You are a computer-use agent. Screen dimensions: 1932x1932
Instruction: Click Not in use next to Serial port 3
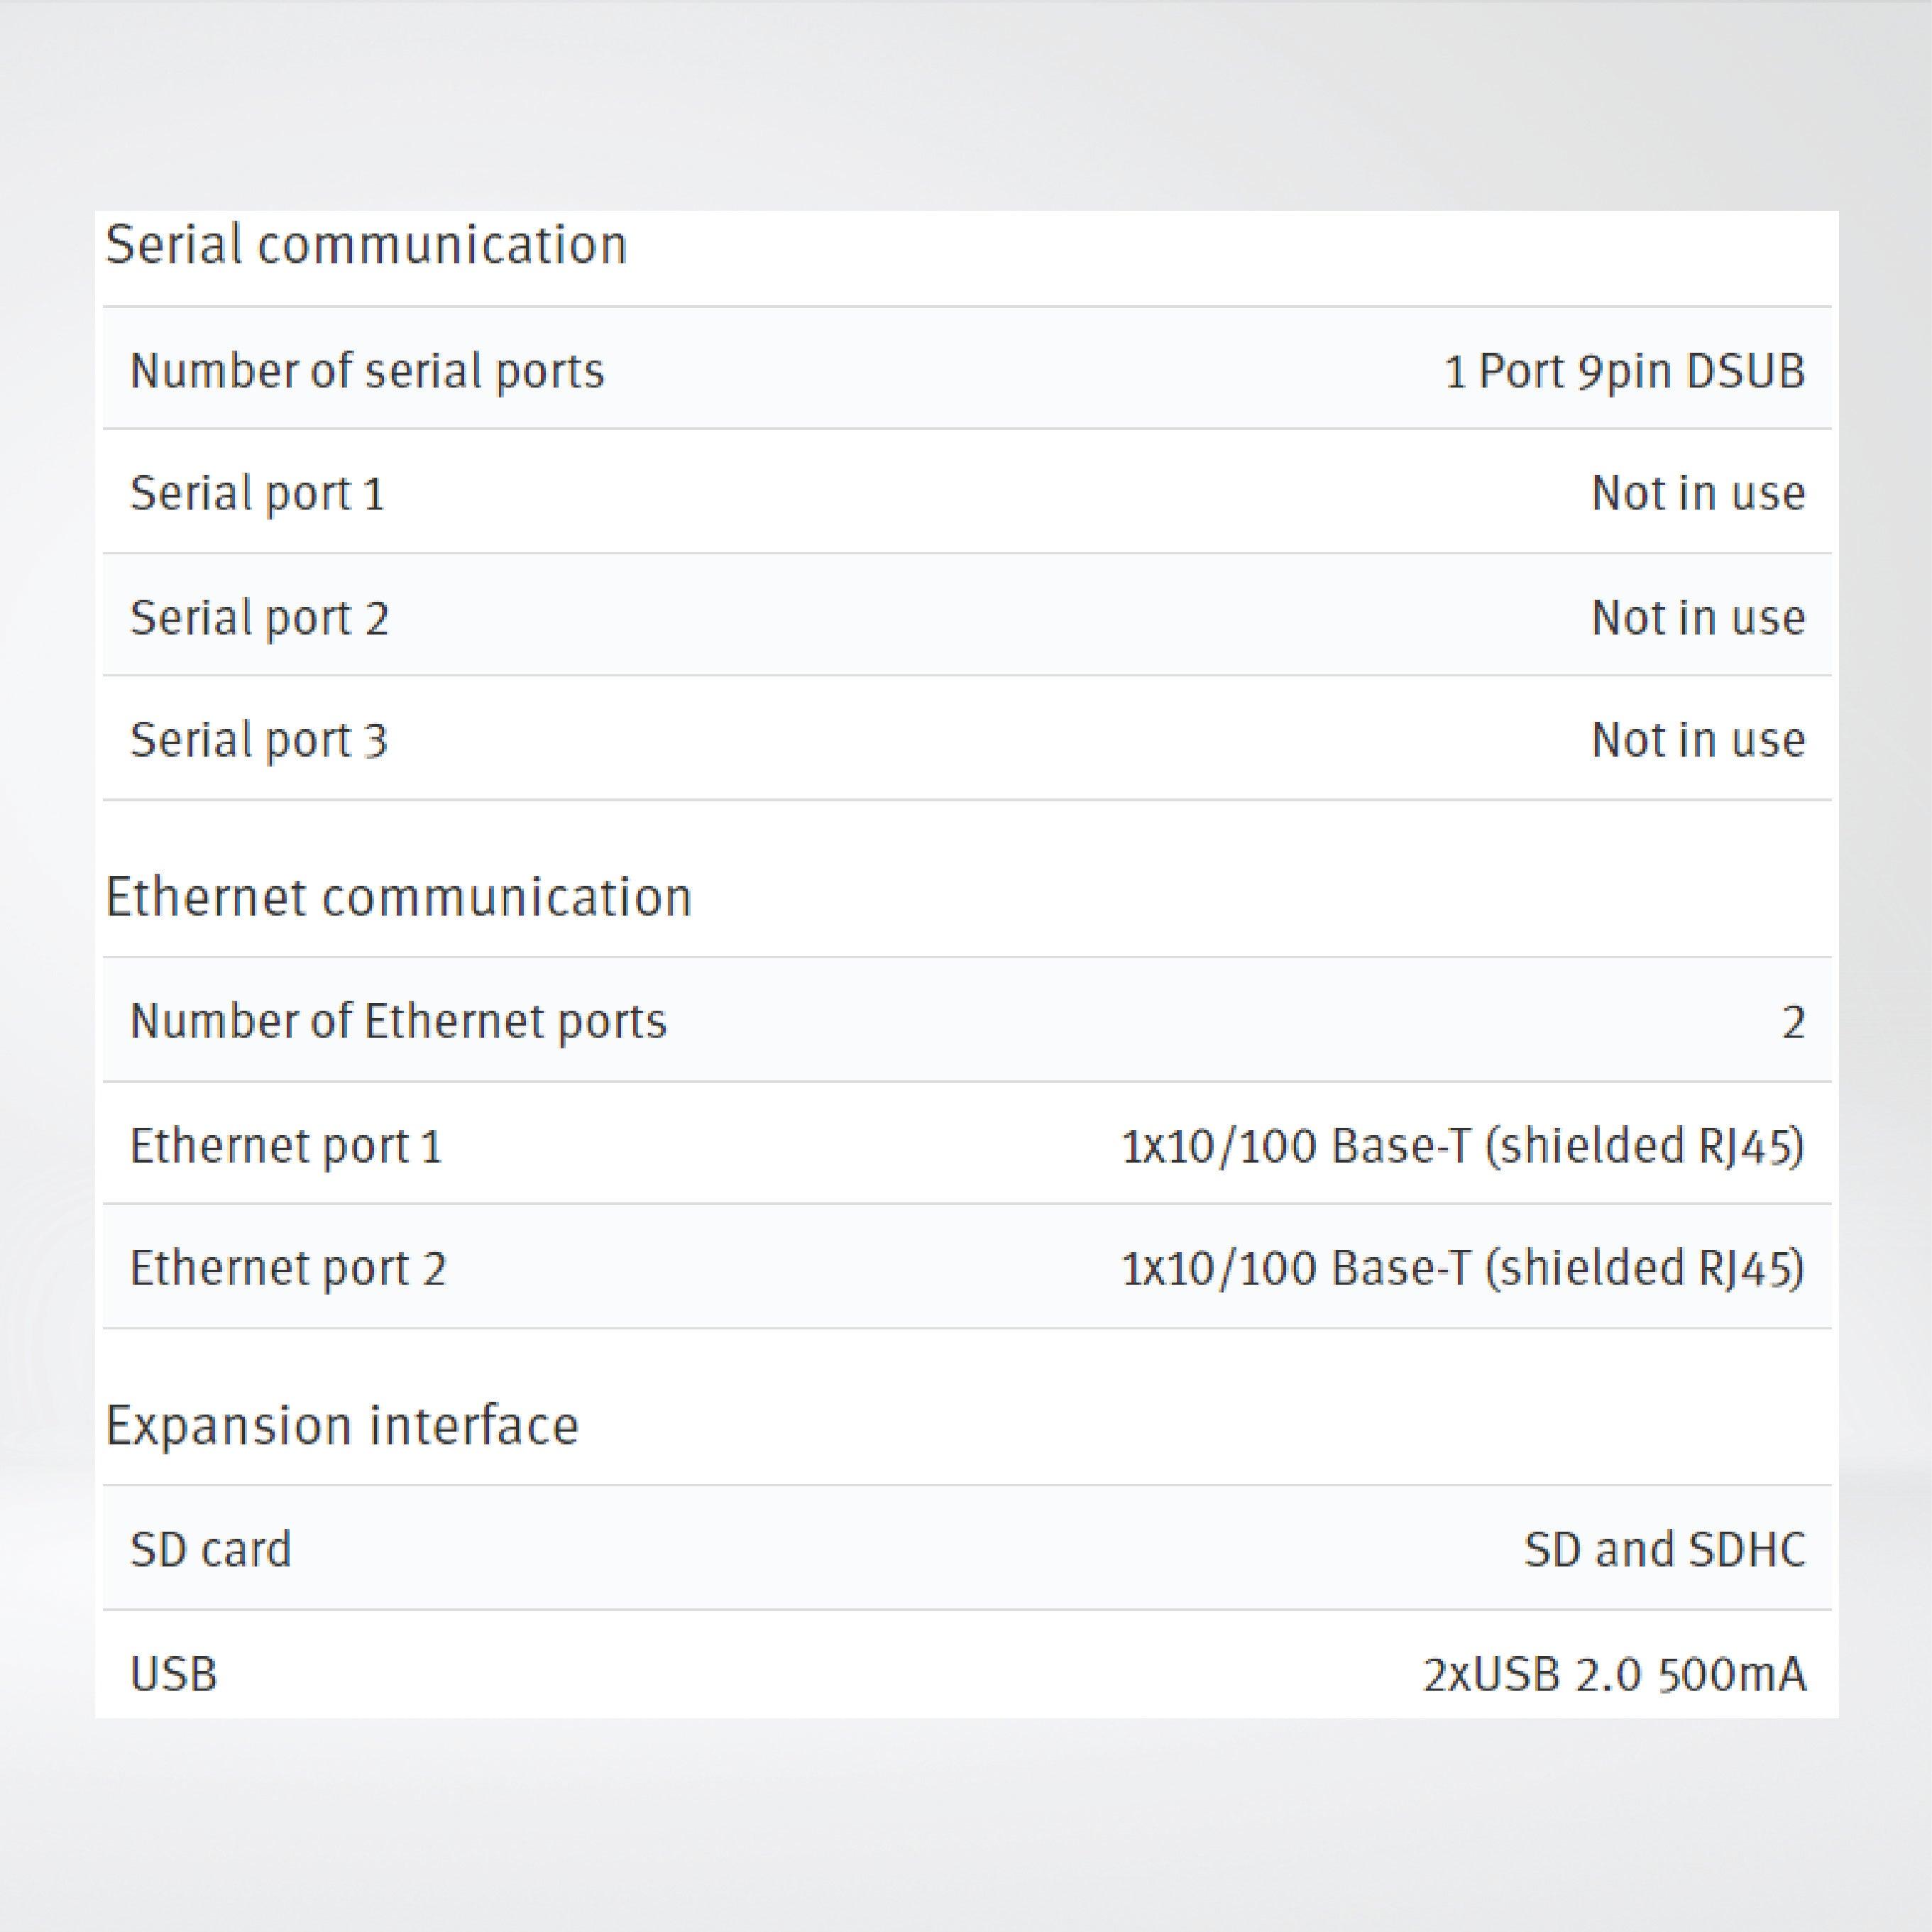pos(1700,740)
